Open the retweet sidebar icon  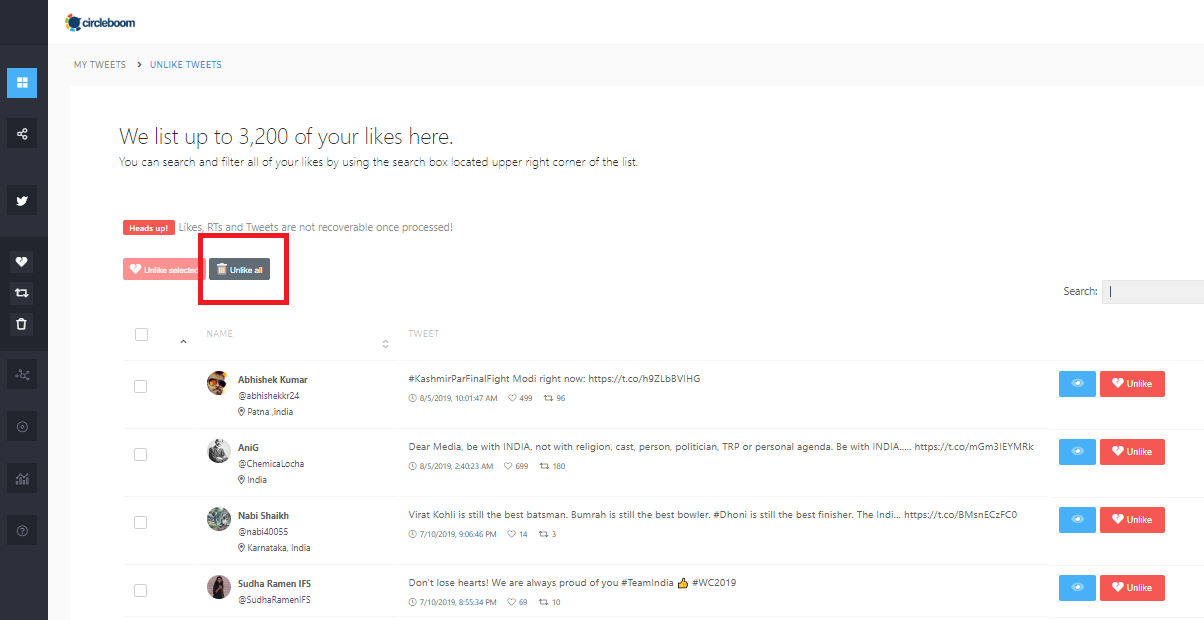(x=22, y=293)
